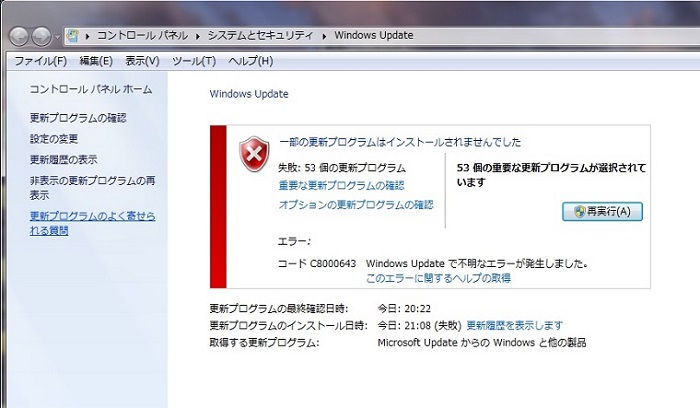
Task: Click last check time 今日: 20:22
Action: [x=404, y=308]
